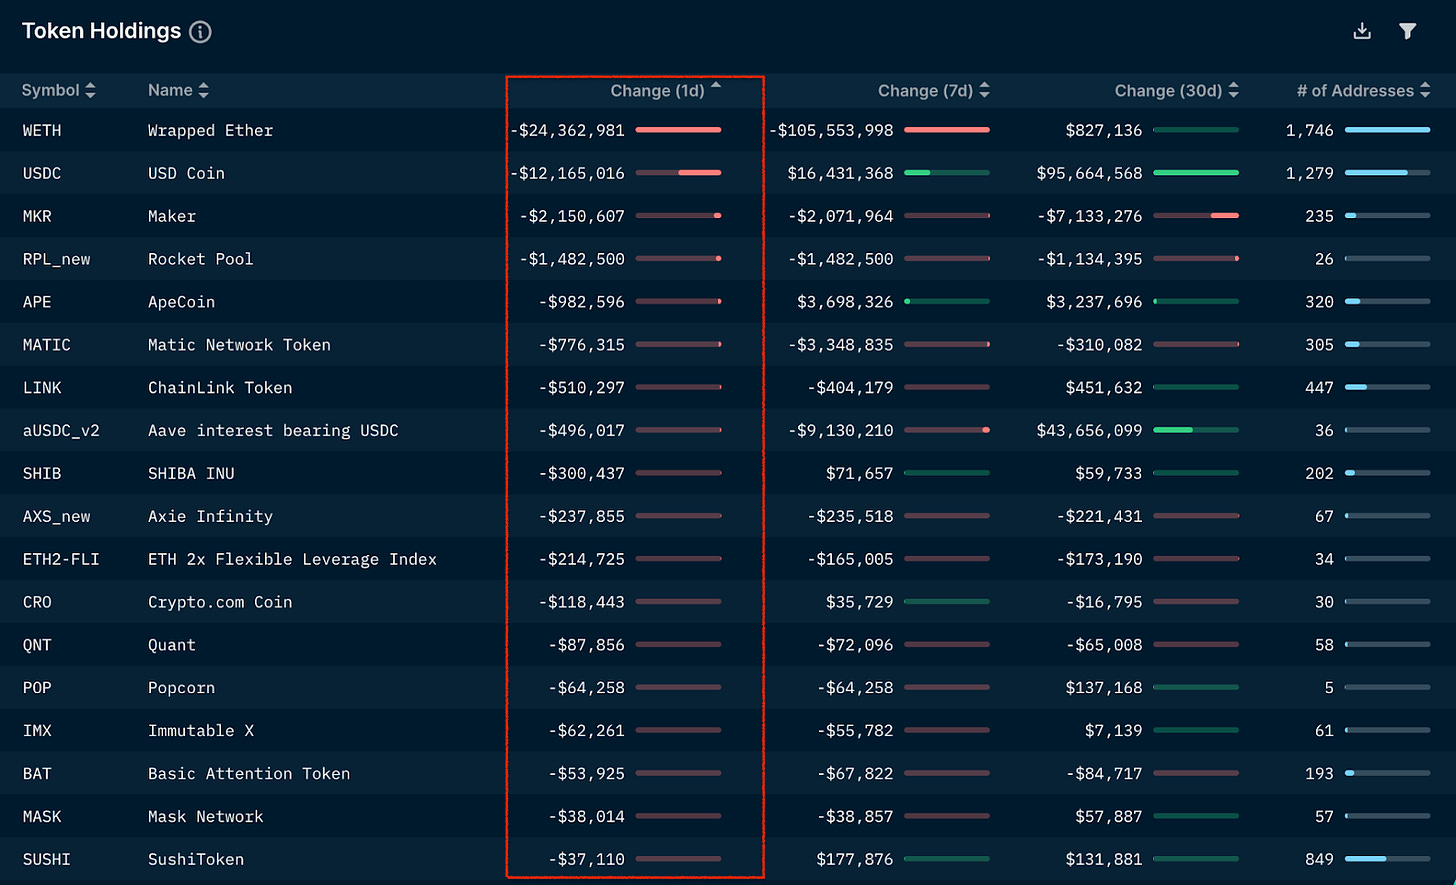Click the AXS_new symbol

coord(56,516)
